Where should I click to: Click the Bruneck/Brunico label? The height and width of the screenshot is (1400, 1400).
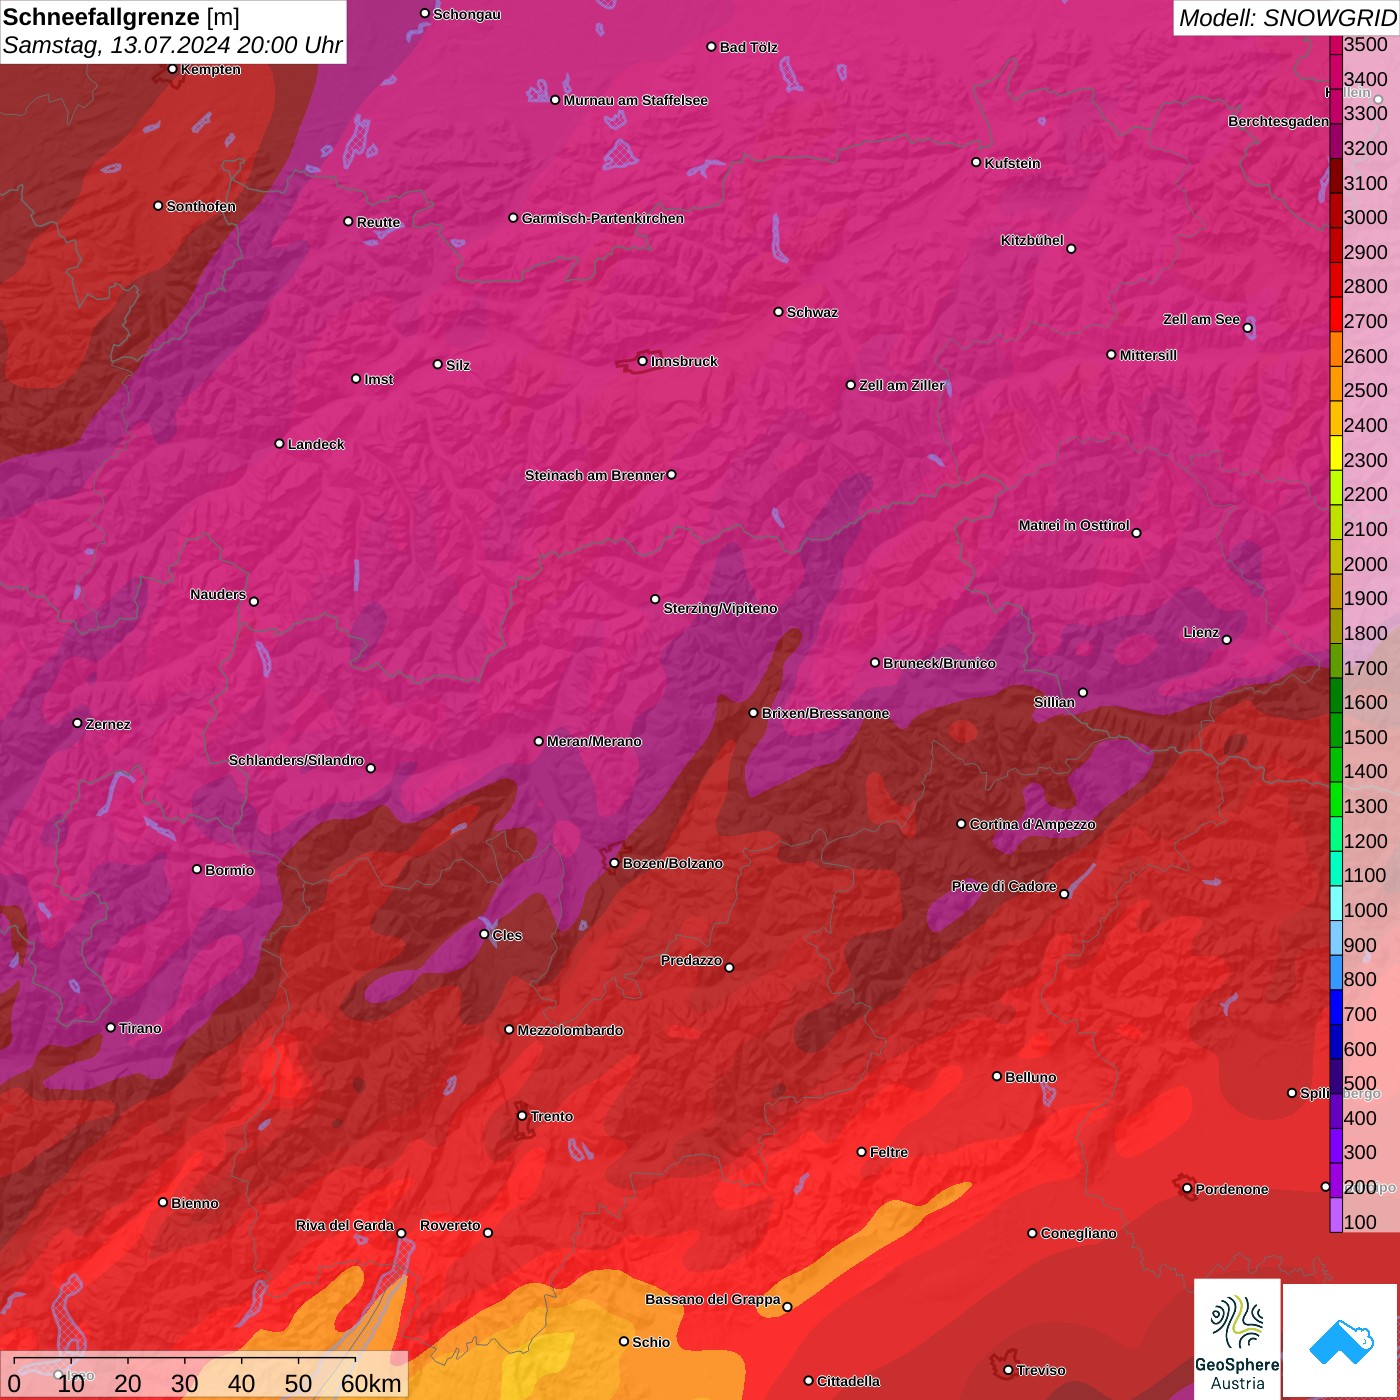[939, 663]
